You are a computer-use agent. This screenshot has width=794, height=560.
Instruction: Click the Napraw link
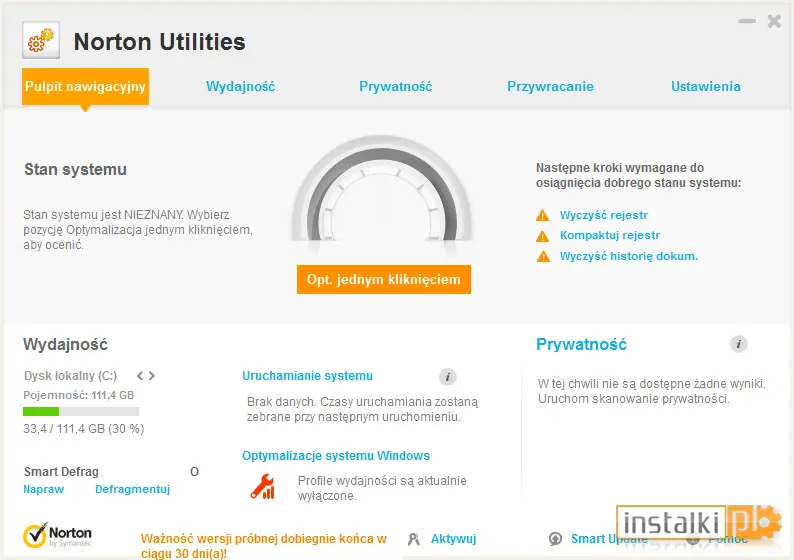click(44, 489)
